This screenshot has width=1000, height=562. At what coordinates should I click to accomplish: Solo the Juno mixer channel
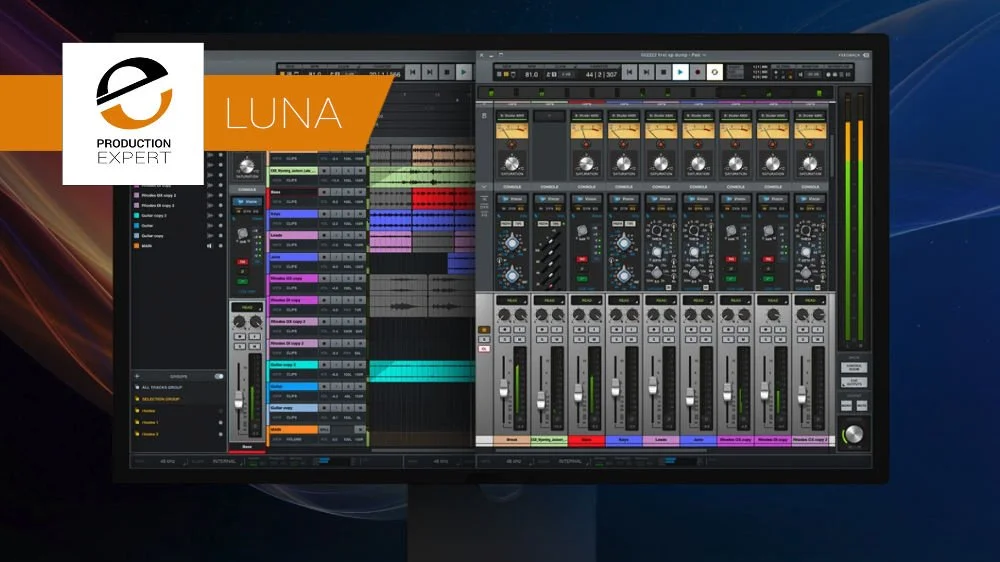[x=691, y=339]
